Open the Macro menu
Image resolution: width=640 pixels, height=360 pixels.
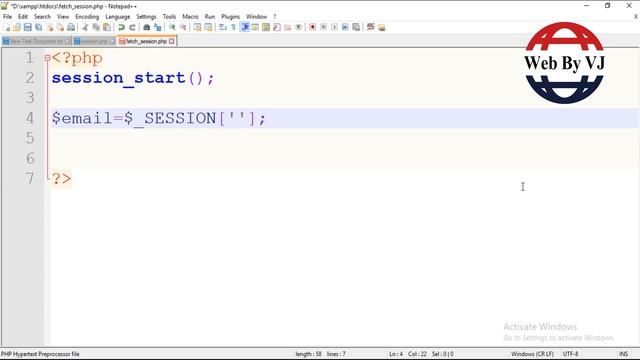pyautogui.click(x=190, y=17)
